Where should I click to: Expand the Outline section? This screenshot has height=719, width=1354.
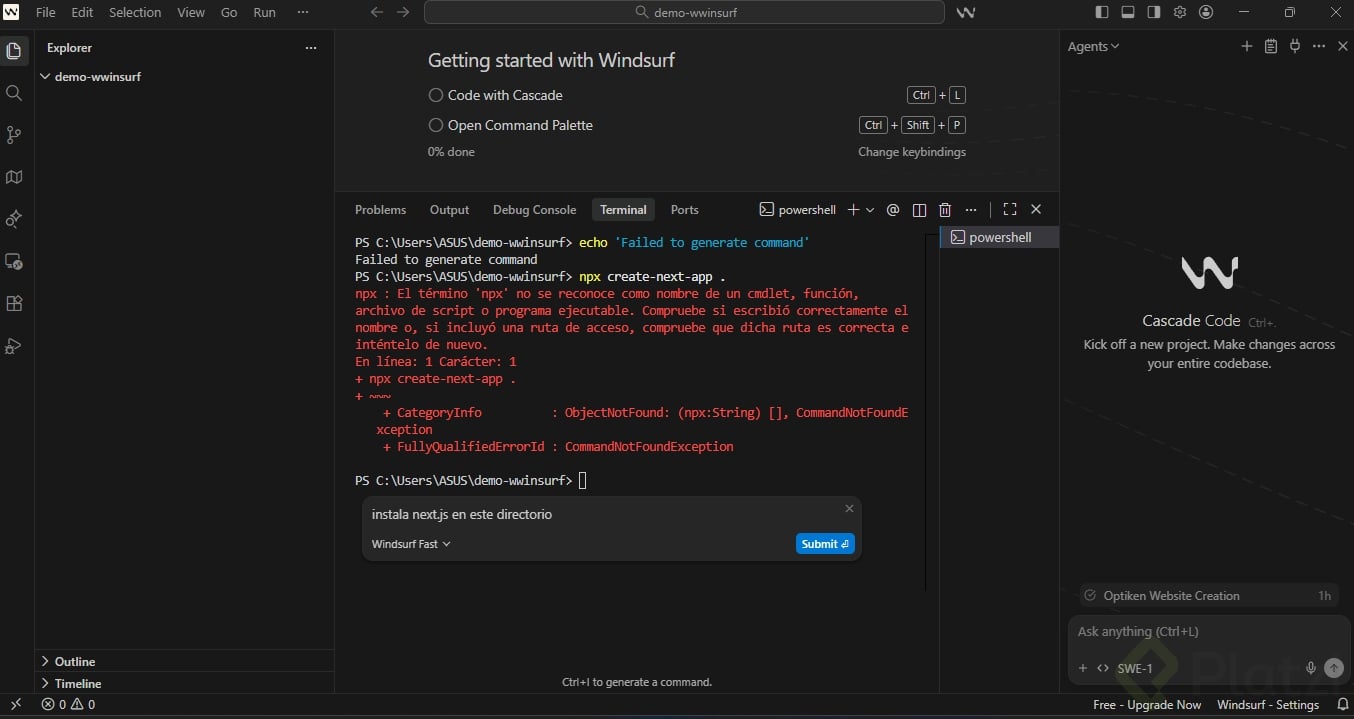point(75,662)
